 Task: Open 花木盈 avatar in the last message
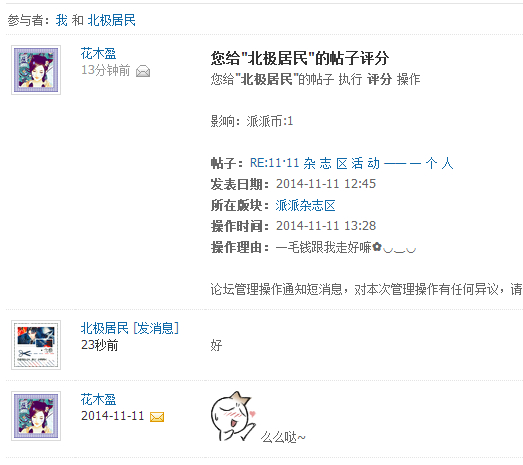[x=36, y=416]
